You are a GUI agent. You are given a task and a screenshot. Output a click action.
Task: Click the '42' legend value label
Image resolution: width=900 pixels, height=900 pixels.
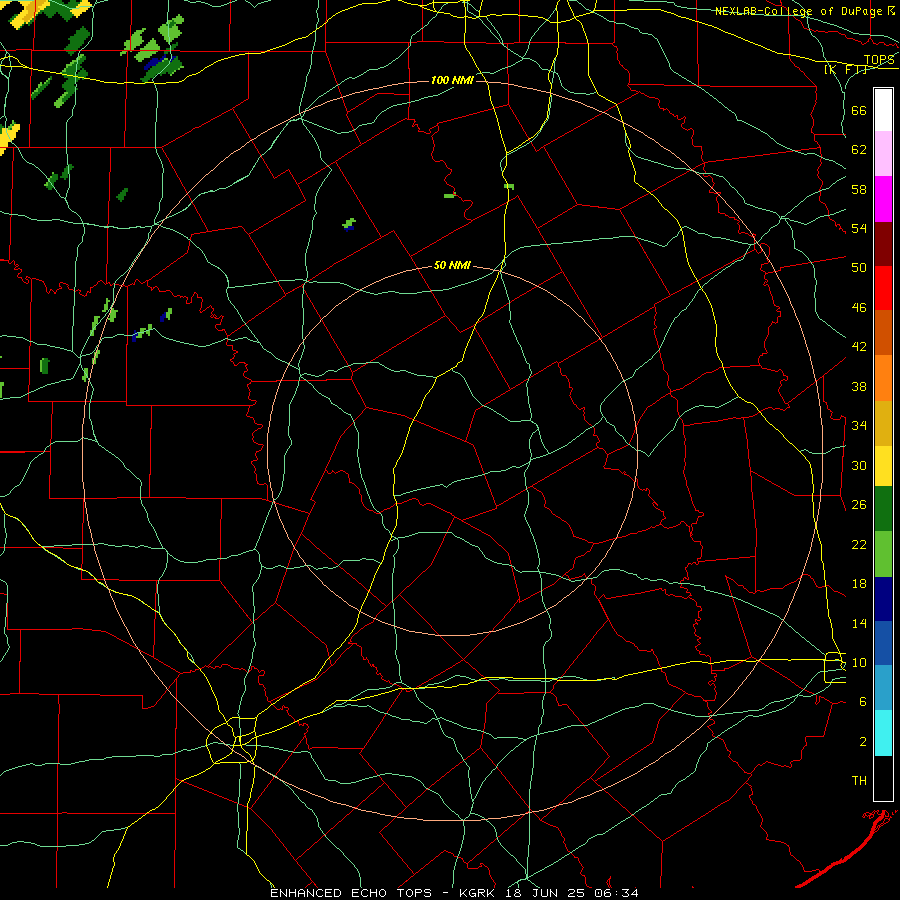pos(859,346)
